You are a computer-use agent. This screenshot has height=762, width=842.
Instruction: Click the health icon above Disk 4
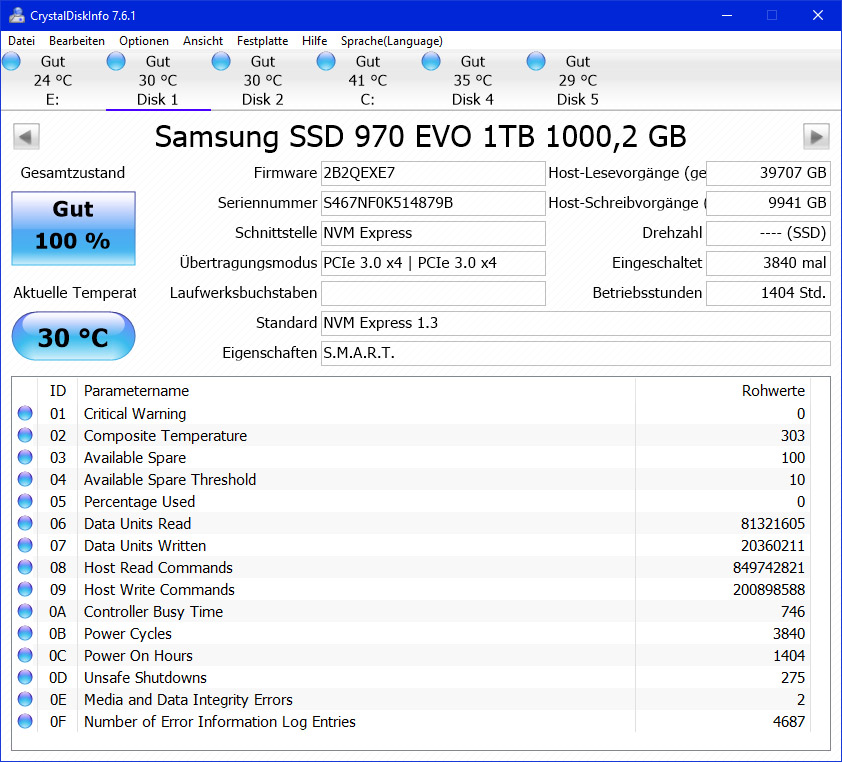tap(430, 60)
